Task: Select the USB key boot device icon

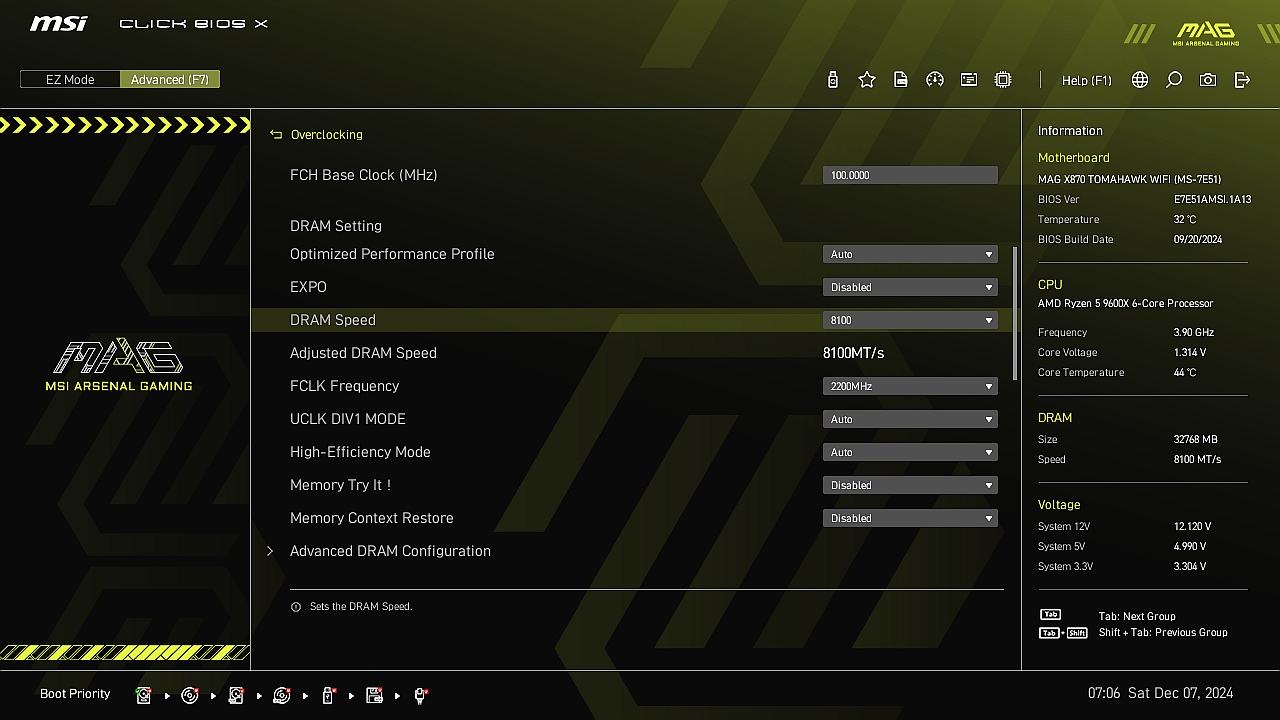Action: (x=328, y=695)
